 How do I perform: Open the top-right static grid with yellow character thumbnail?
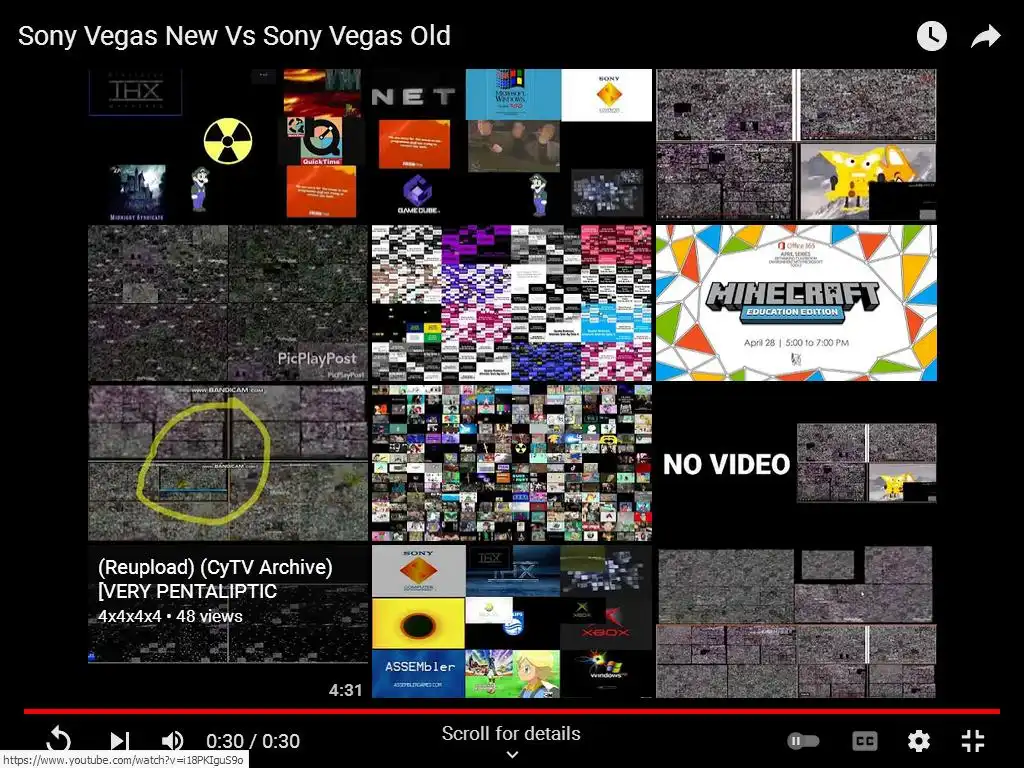[x=796, y=145]
